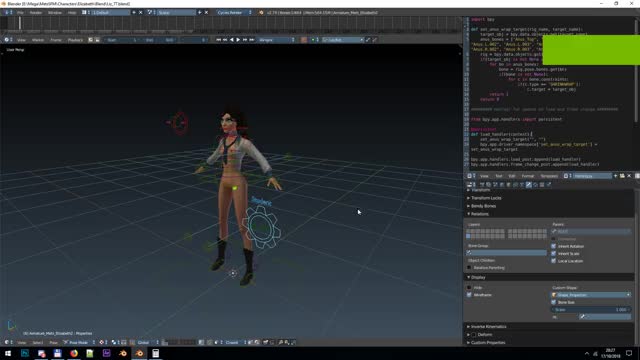Screen dimensions: 640x360
Task: Open Firefox from the taskbar
Action: 74,353
